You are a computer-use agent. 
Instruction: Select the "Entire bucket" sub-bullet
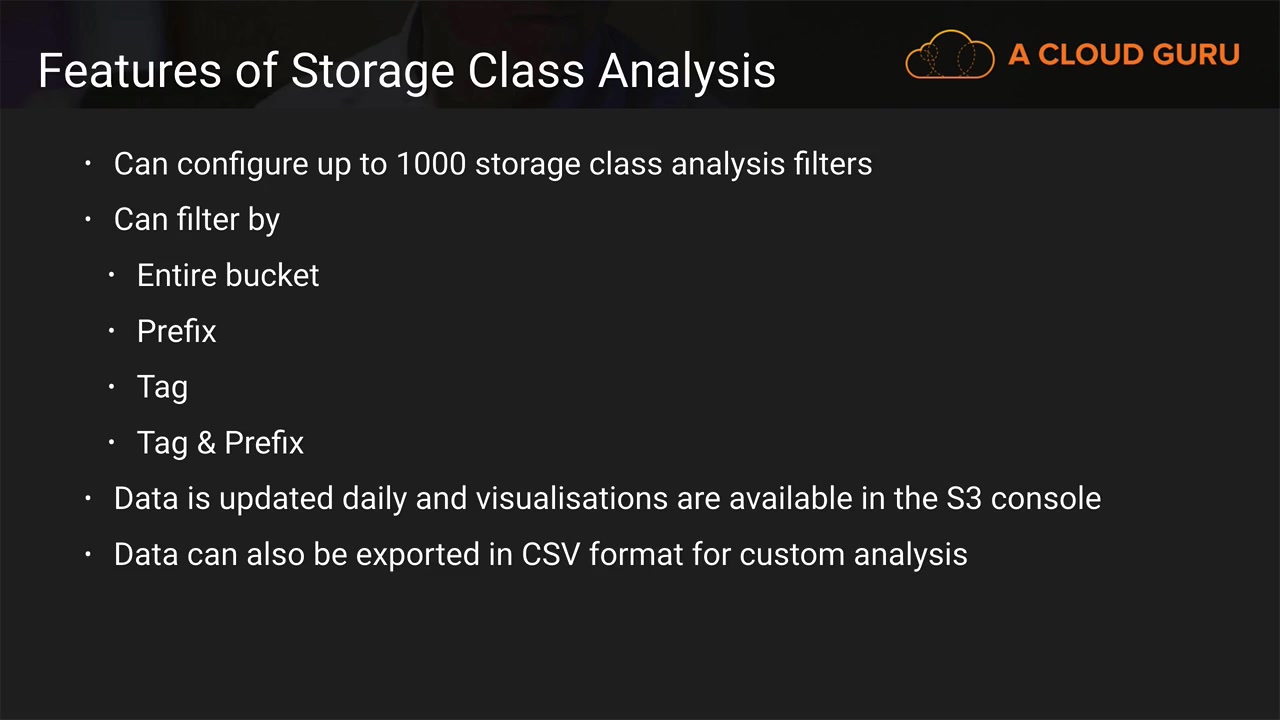tap(227, 275)
